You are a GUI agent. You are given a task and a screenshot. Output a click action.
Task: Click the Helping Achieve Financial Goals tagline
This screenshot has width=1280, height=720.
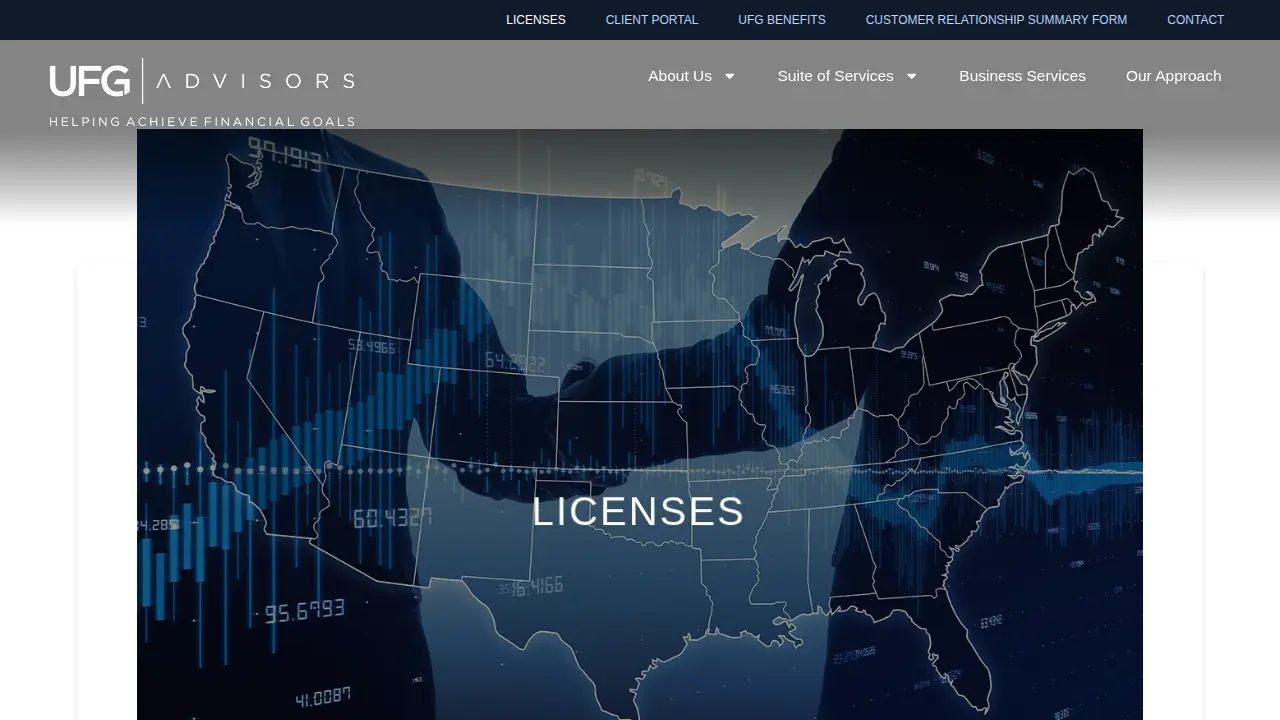point(202,122)
